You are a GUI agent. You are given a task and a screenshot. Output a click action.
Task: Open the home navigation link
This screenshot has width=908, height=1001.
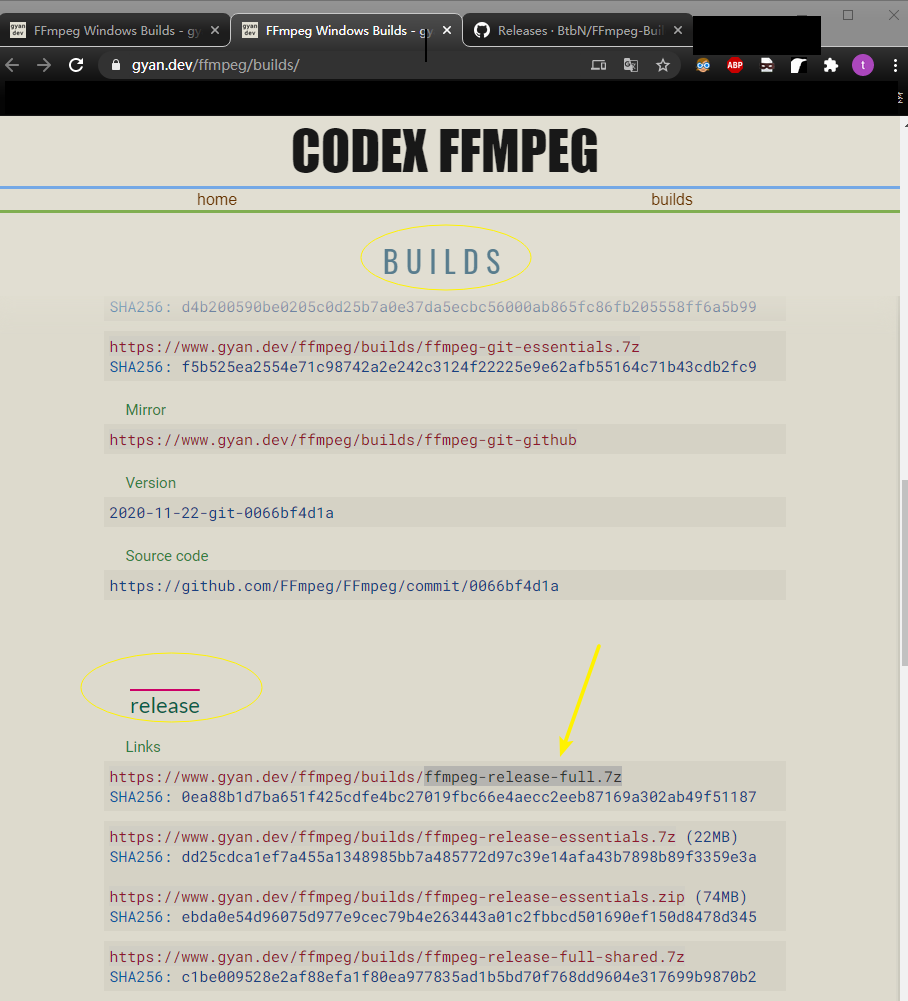(217, 200)
